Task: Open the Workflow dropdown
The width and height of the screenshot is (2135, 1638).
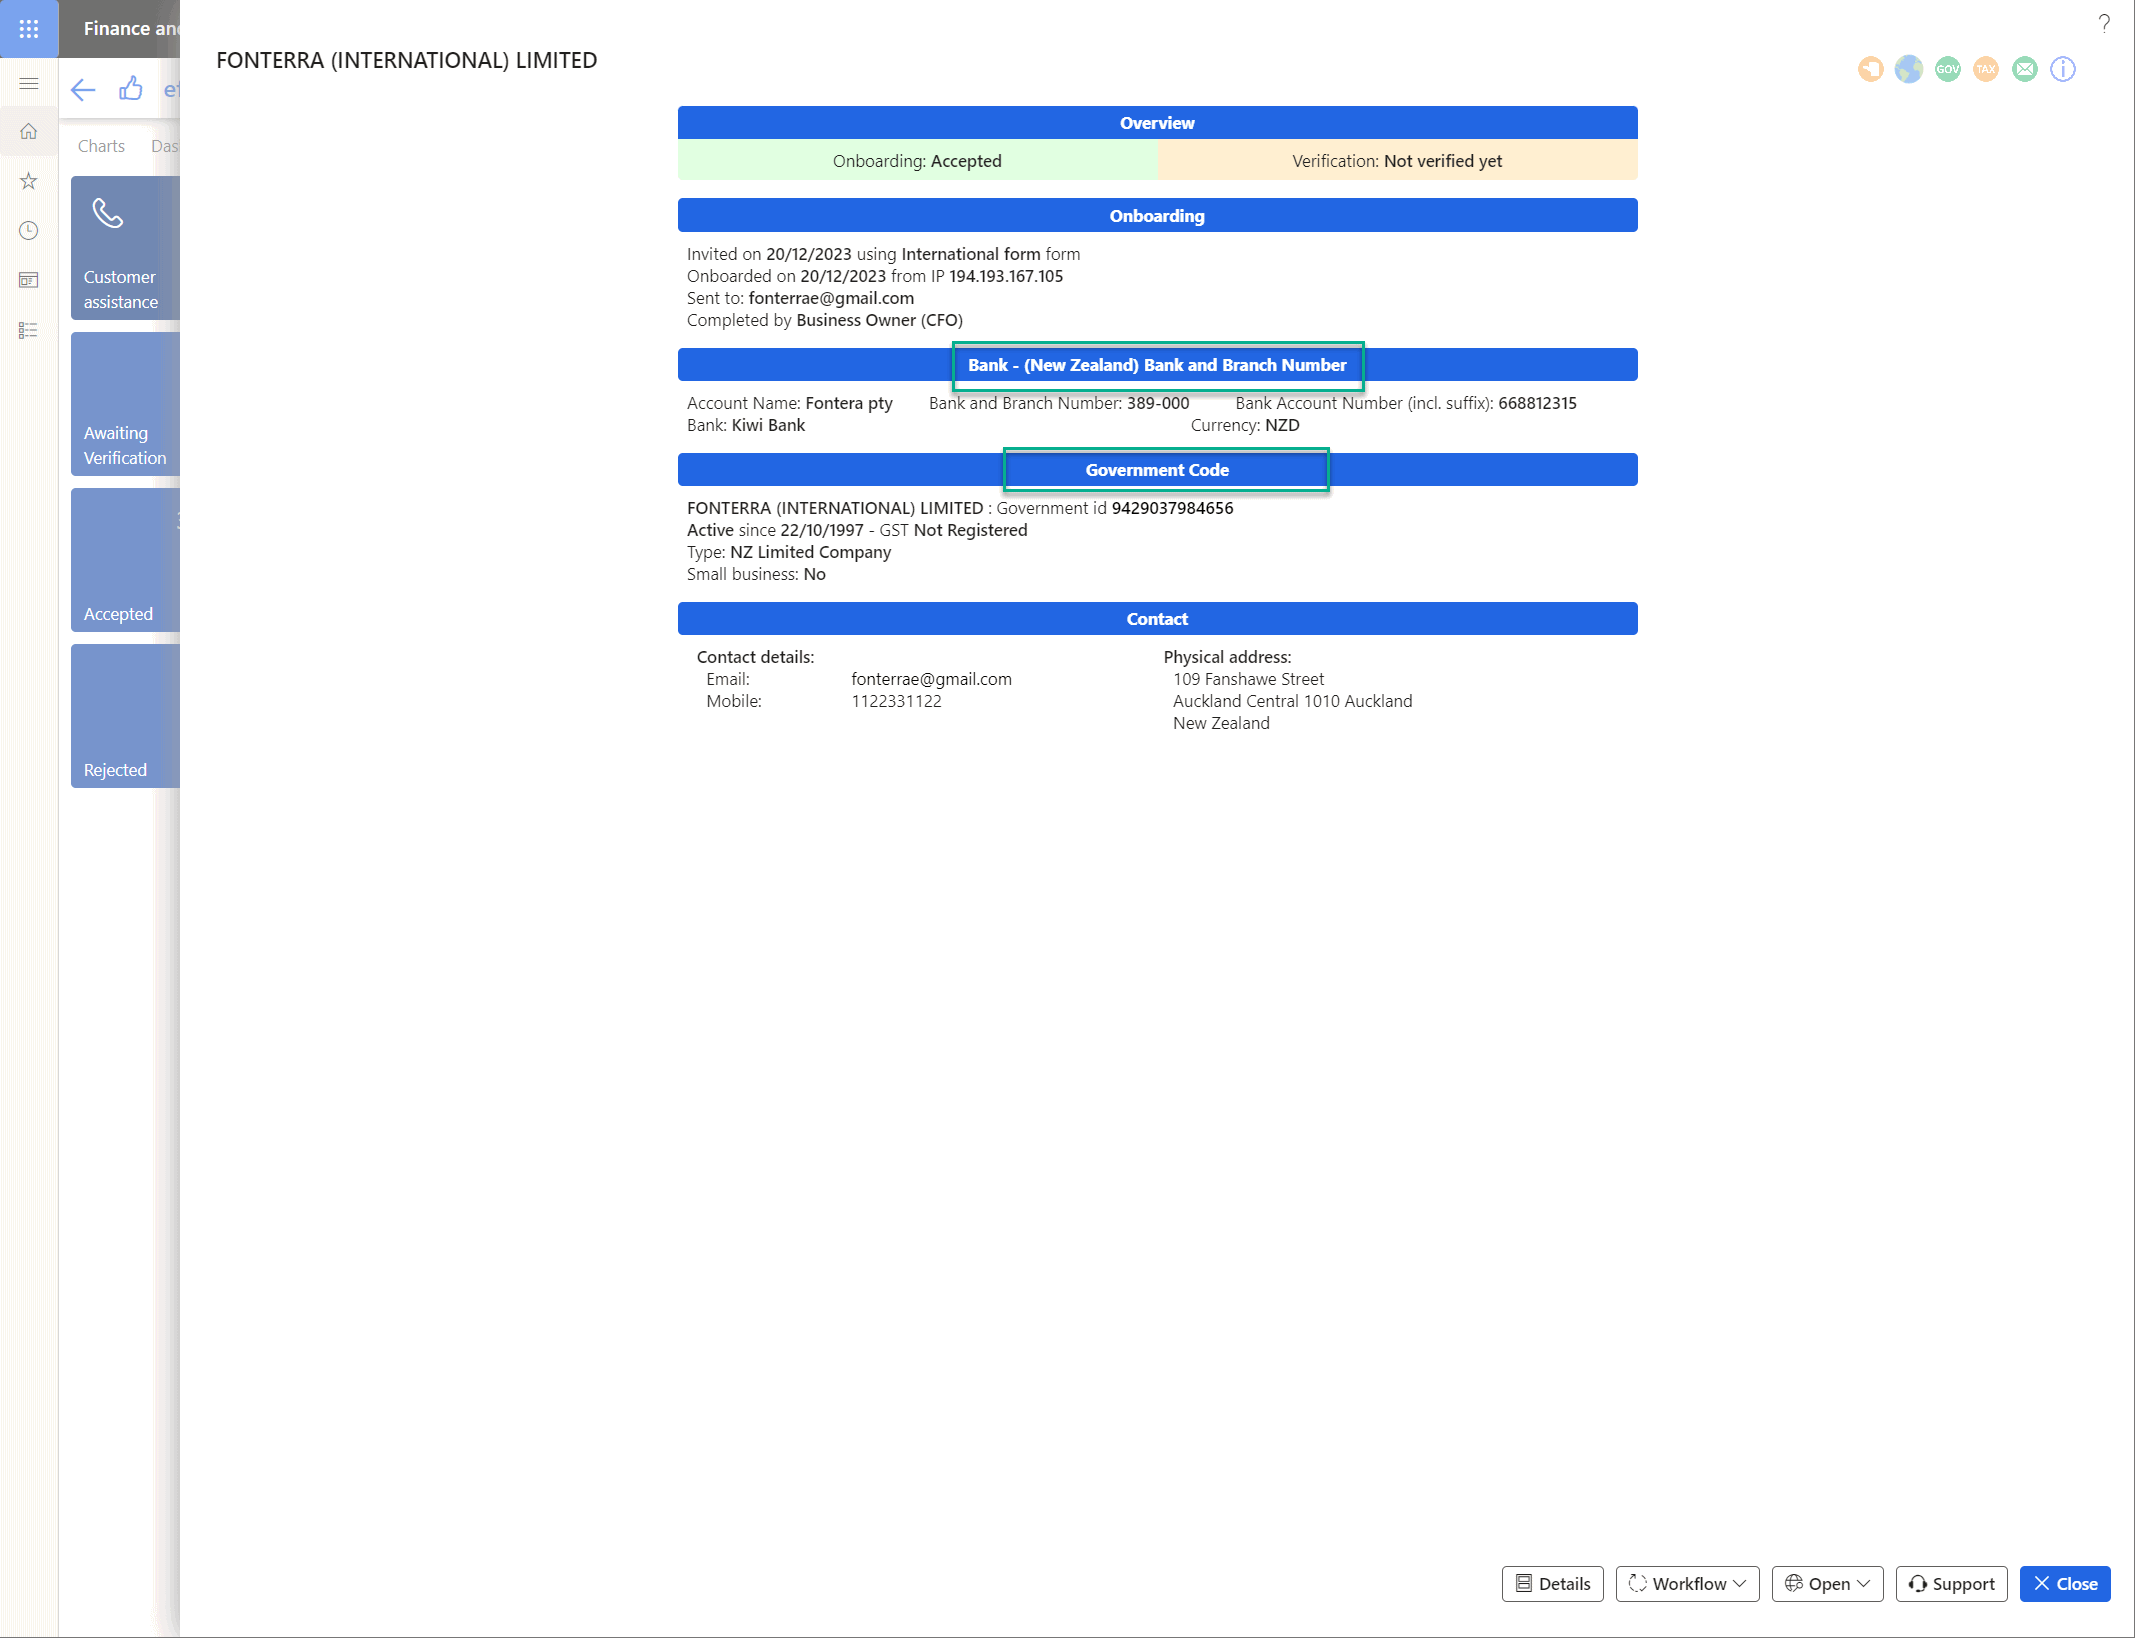Action: (x=1688, y=1584)
